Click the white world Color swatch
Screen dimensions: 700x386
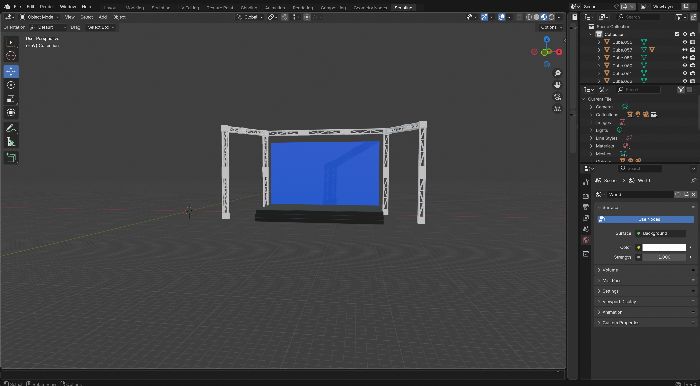click(x=664, y=247)
